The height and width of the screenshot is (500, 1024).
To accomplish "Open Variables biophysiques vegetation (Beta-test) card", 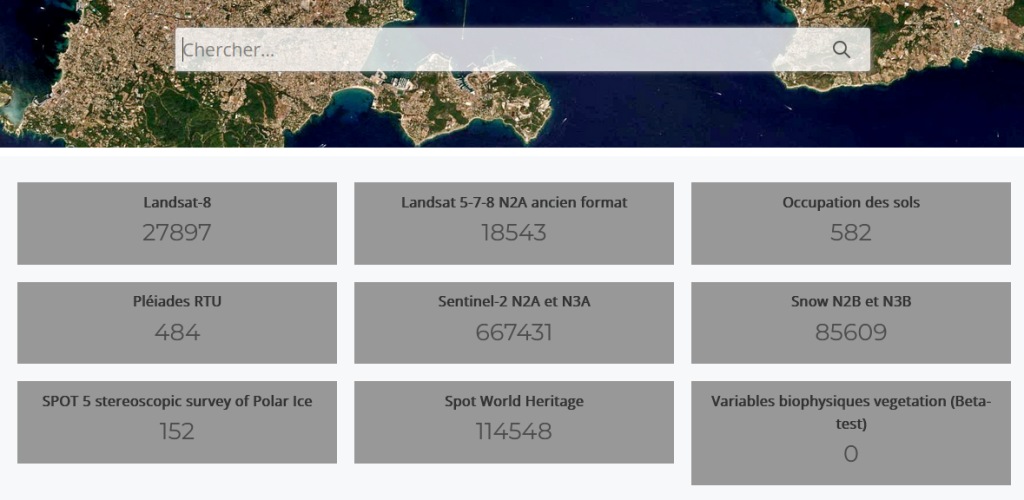I will [851, 433].
